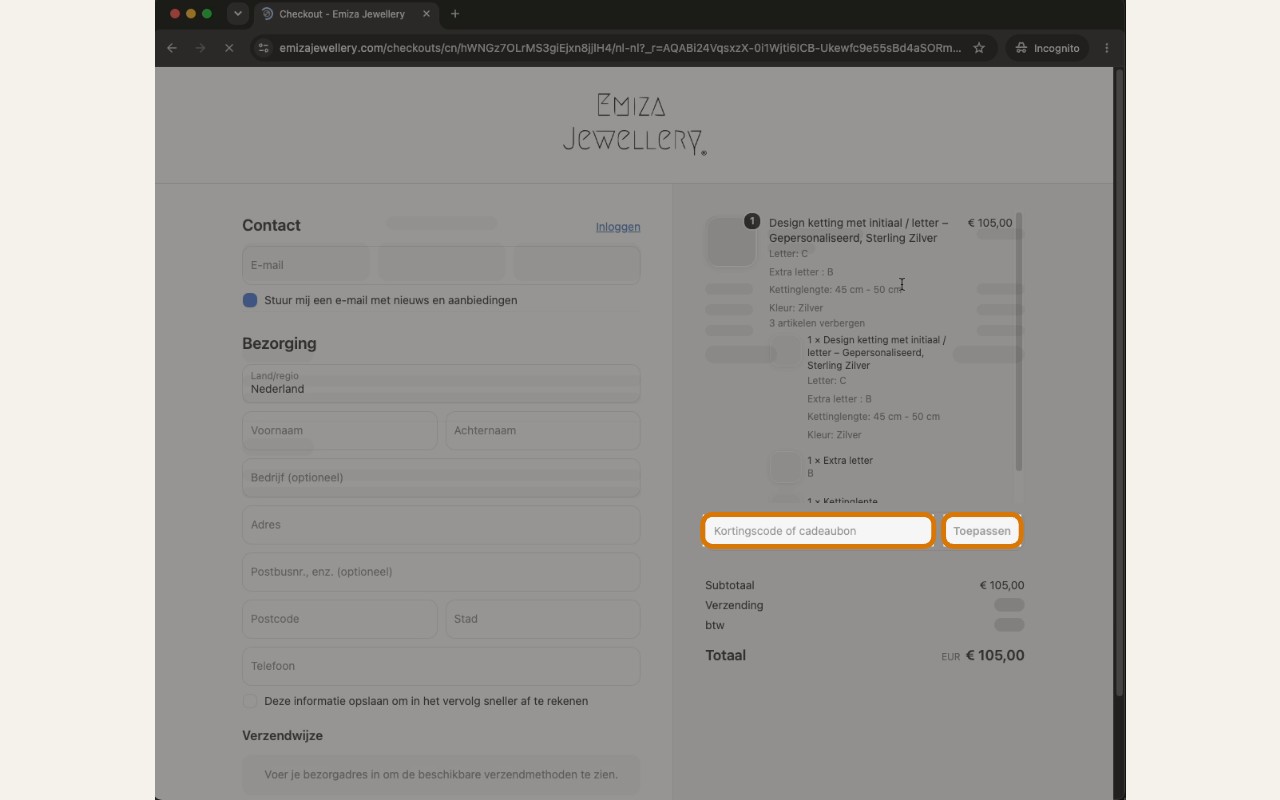Click the browser address bar URL
1280x800 pixels.
point(620,48)
